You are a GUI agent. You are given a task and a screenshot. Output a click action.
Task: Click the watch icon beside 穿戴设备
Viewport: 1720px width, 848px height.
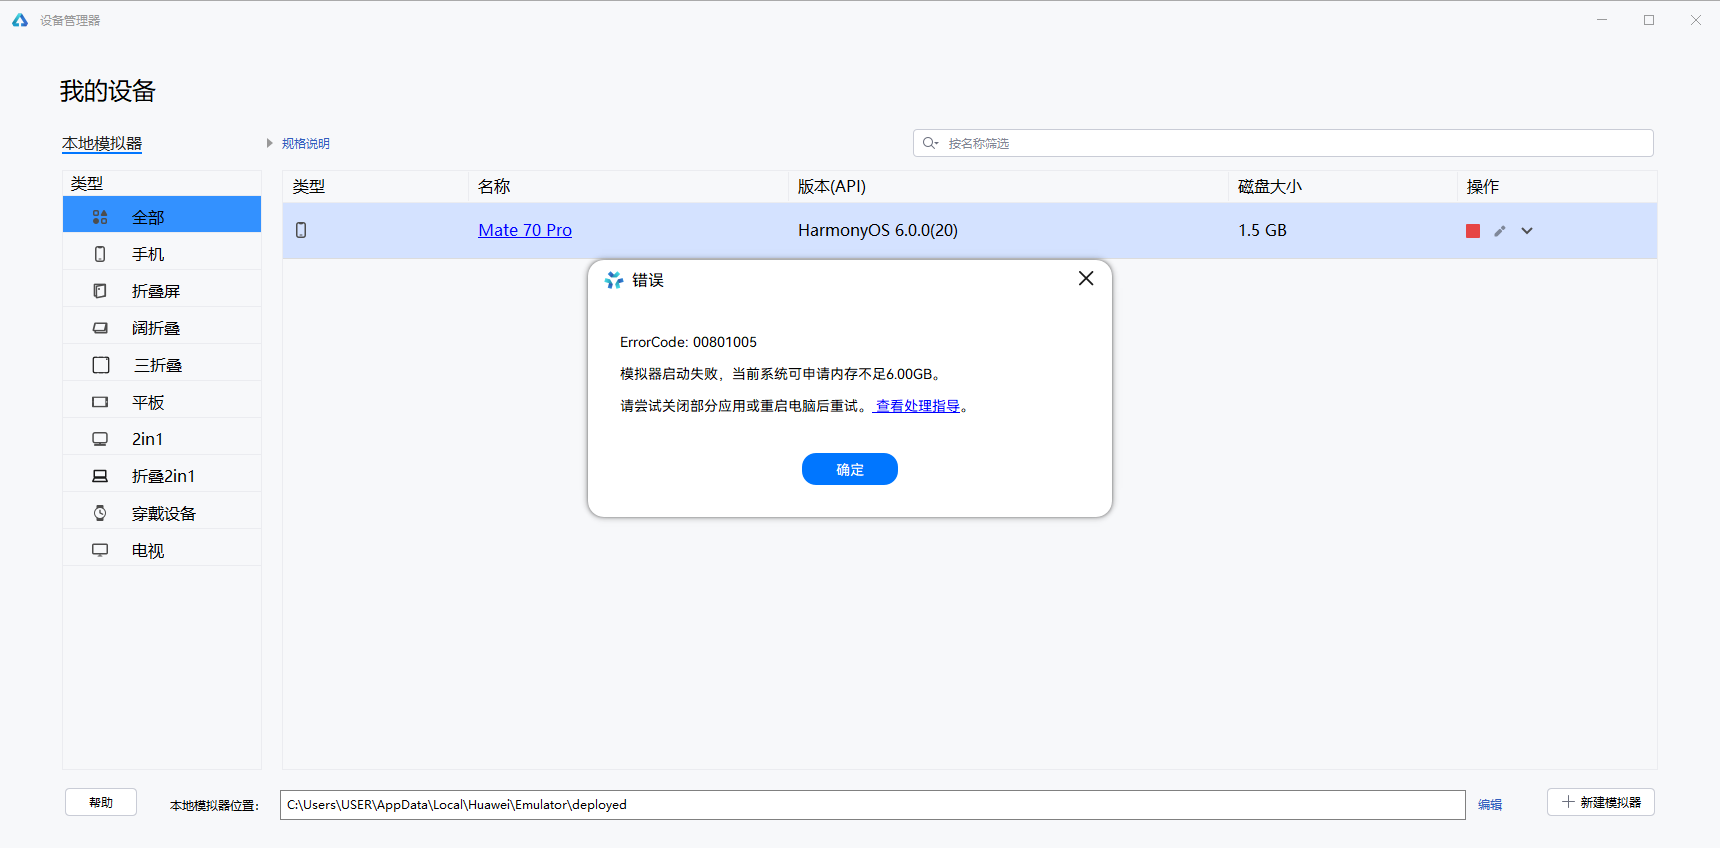click(x=100, y=513)
